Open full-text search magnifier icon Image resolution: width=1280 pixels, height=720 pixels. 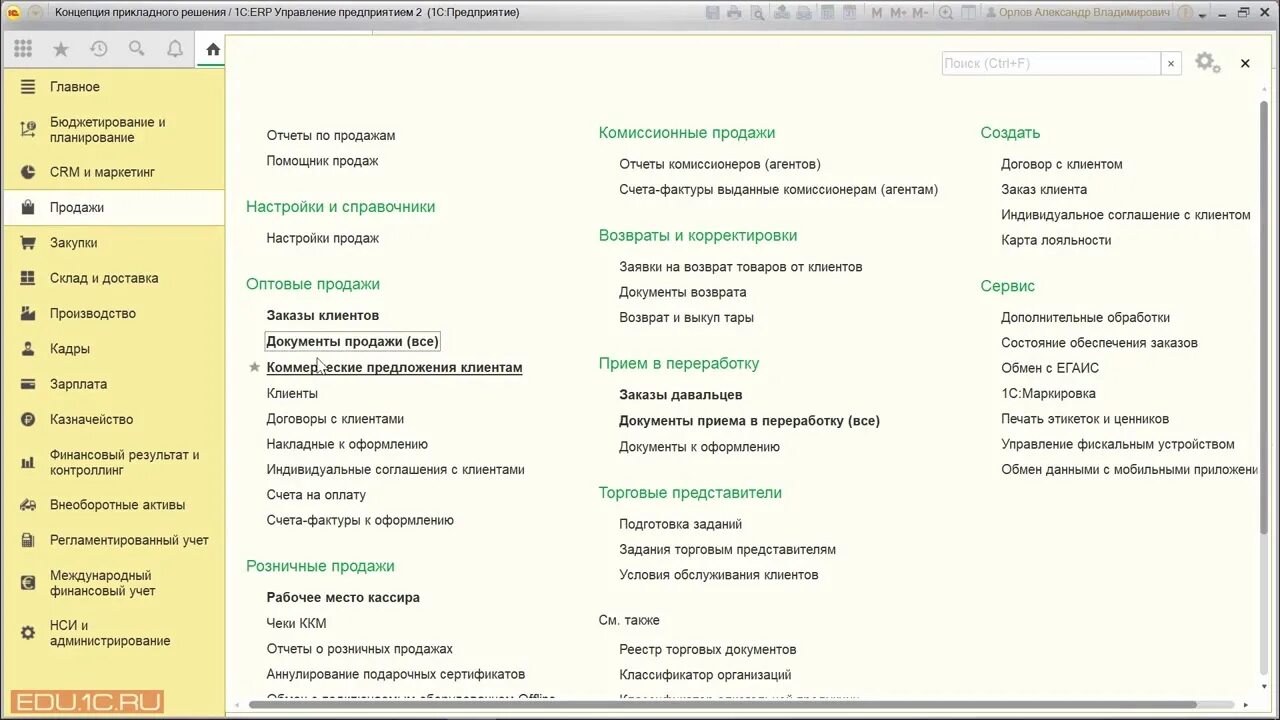137,49
